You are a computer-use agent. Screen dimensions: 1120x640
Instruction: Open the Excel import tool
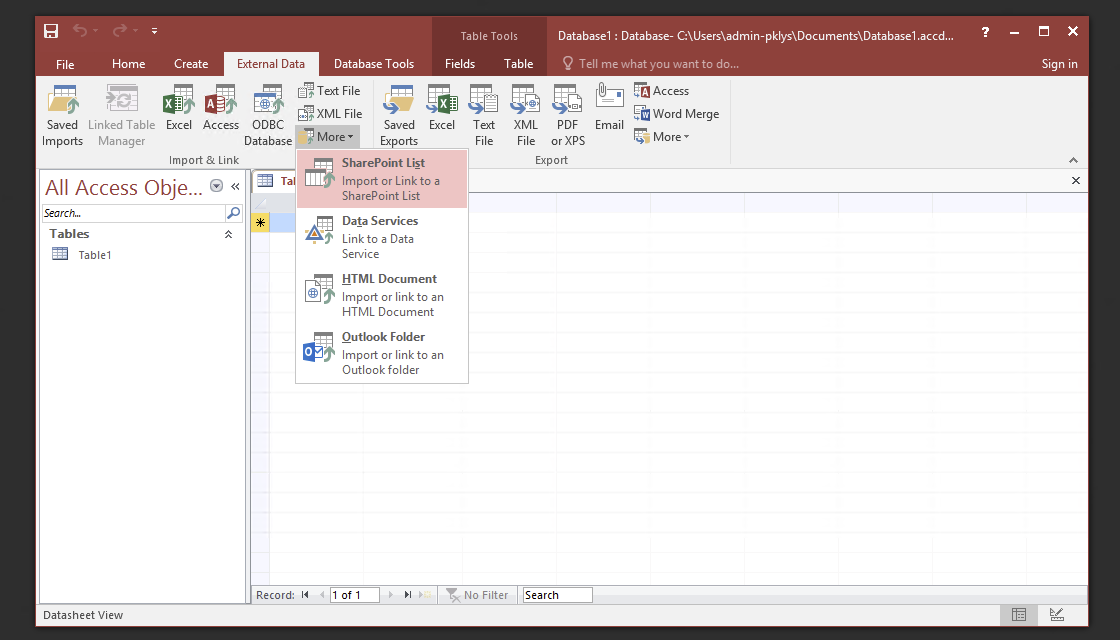point(178,112)
